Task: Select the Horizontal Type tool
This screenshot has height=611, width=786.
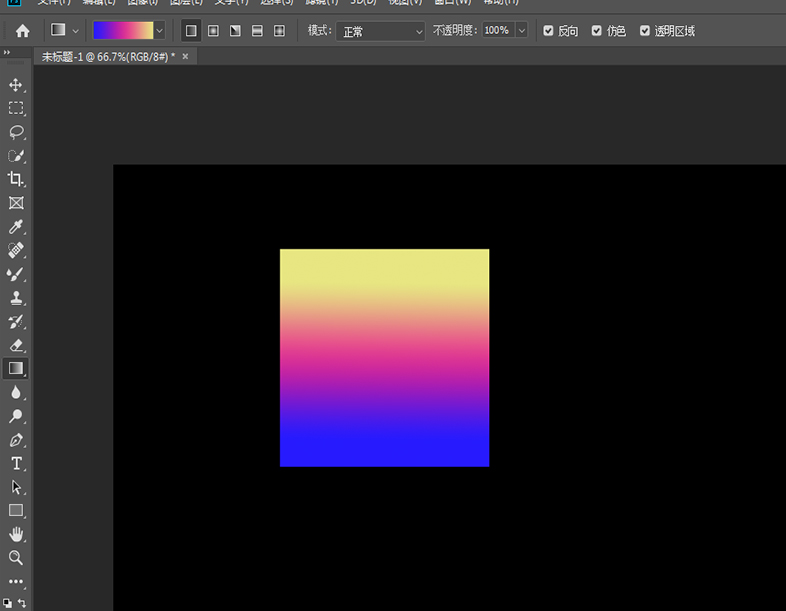Action: pyautogui.click(x=16, y=463)
